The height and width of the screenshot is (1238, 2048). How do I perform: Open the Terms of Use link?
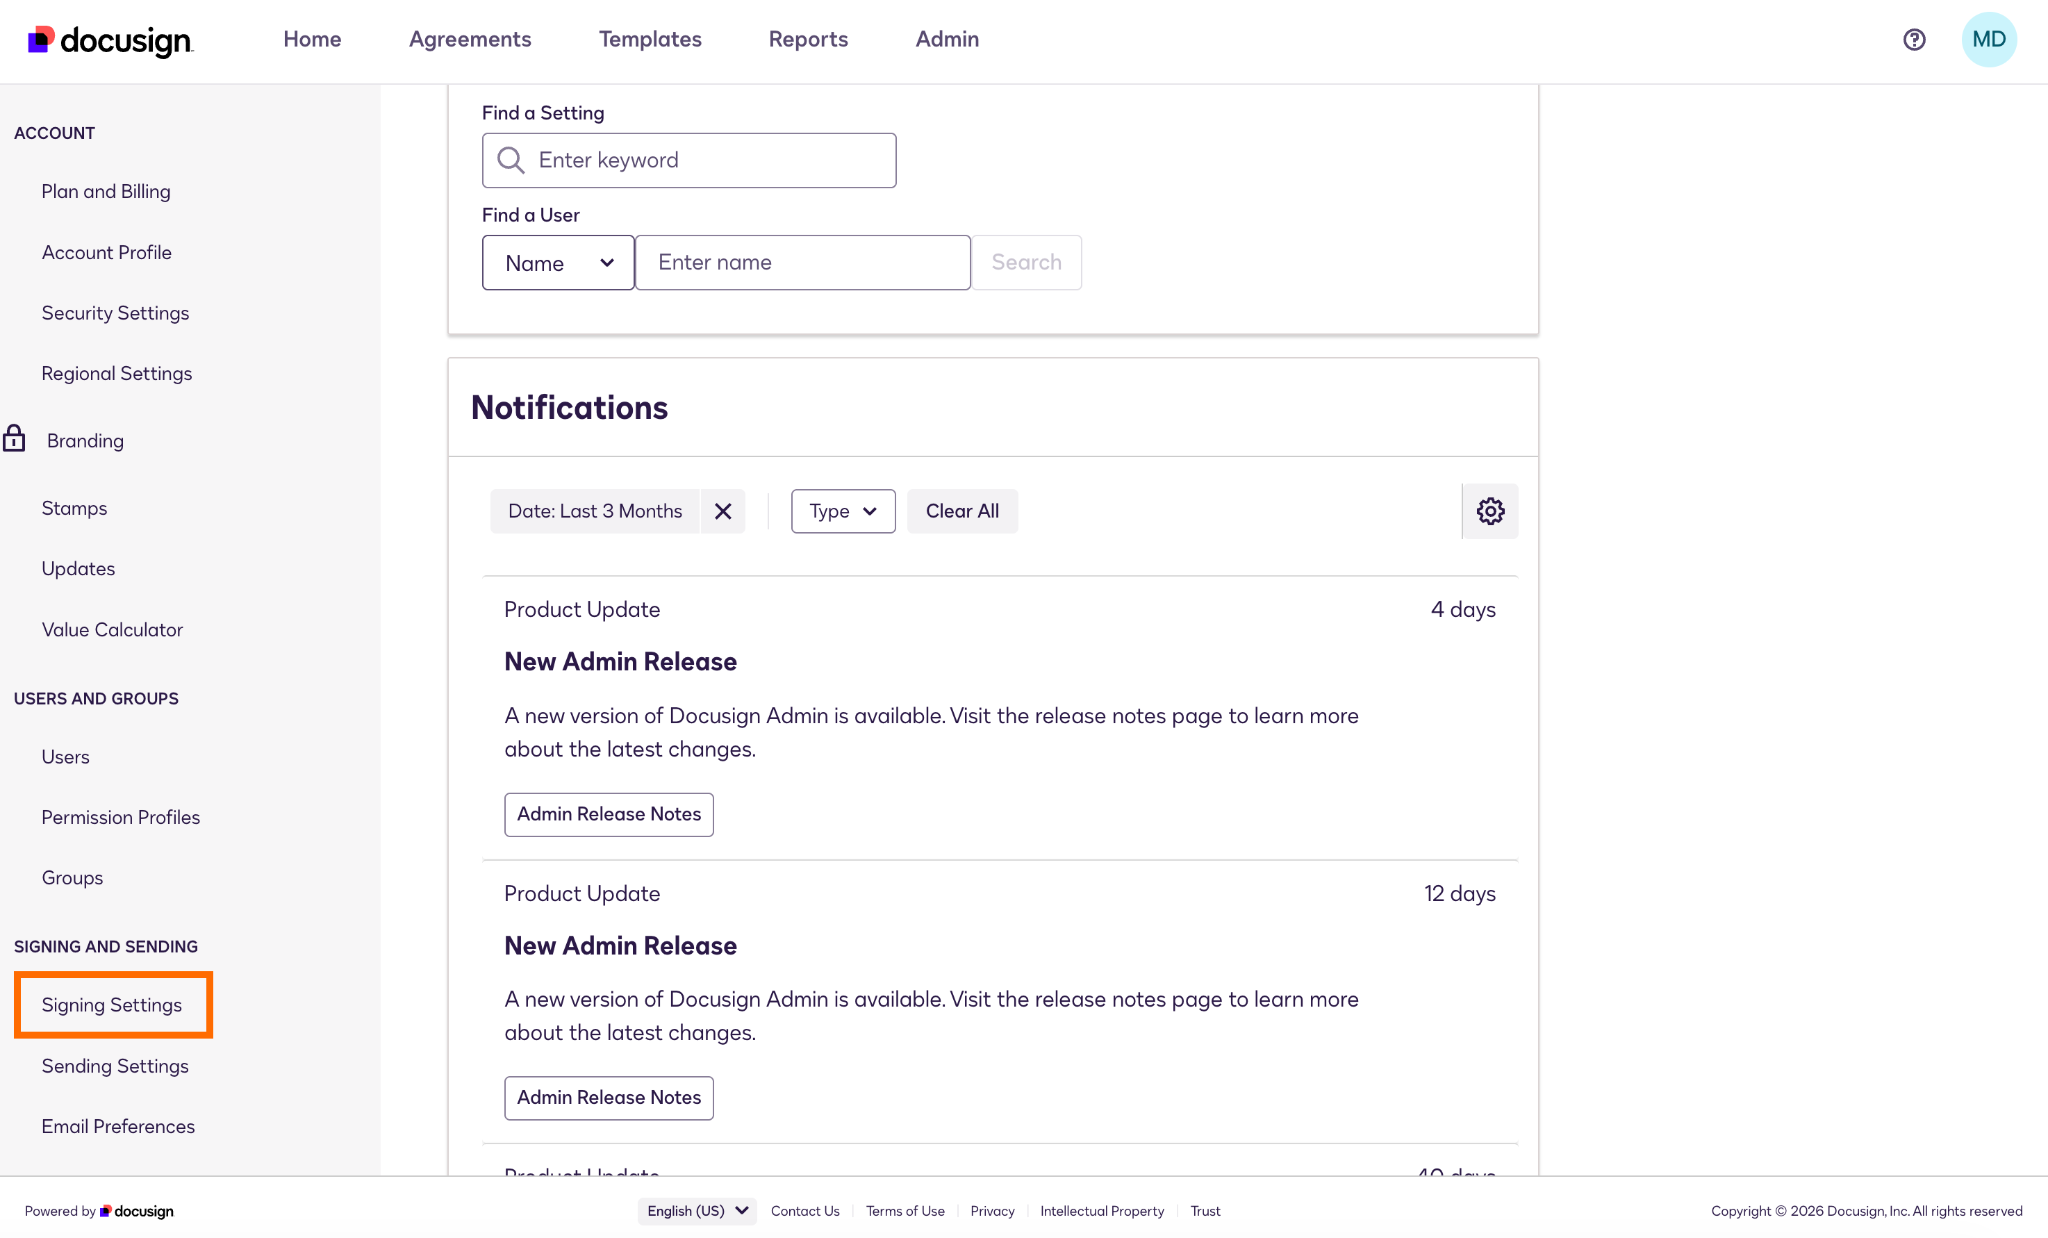click(905, 1211)
